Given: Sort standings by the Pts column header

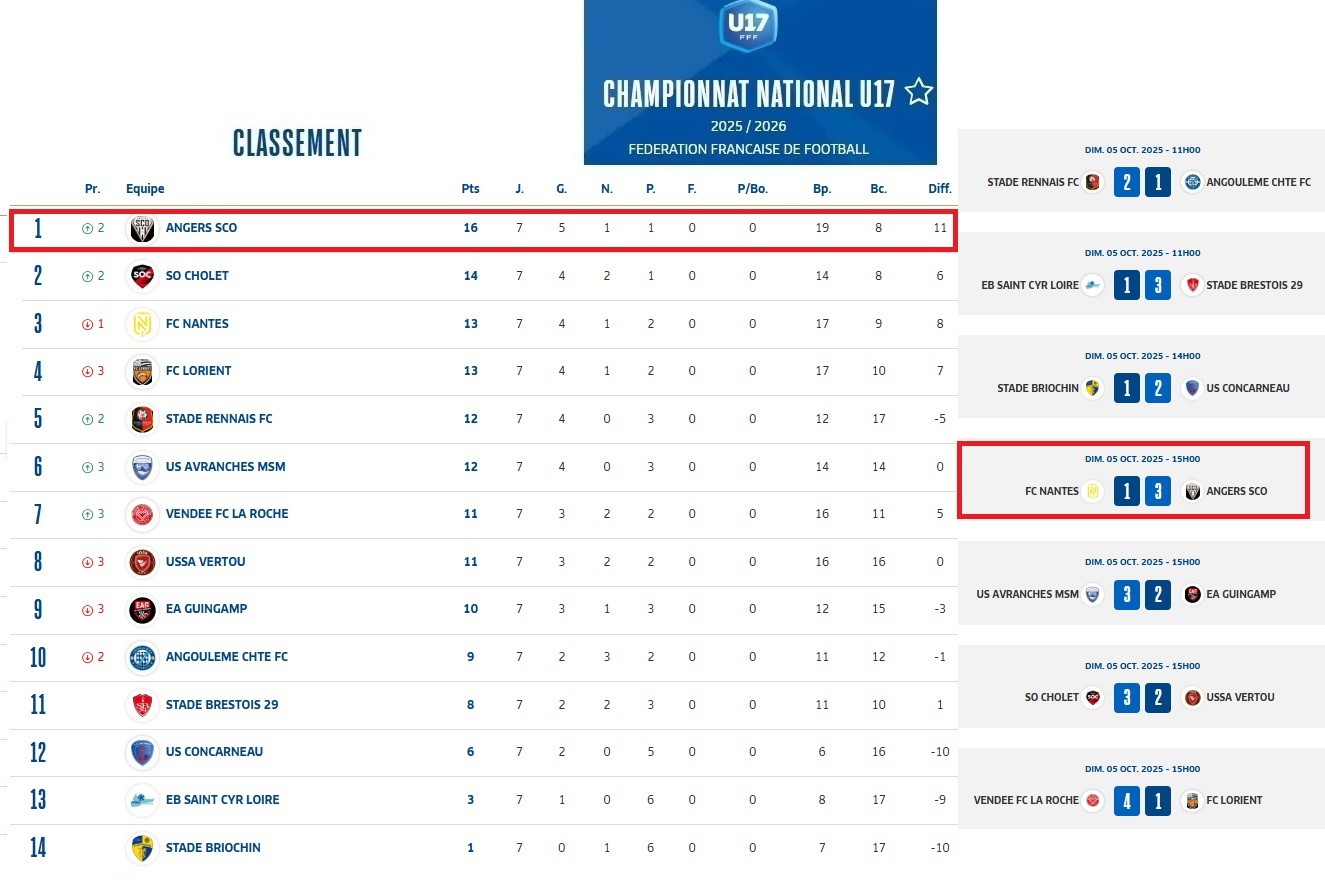Looking at the screenshot, I should point(470,189).
